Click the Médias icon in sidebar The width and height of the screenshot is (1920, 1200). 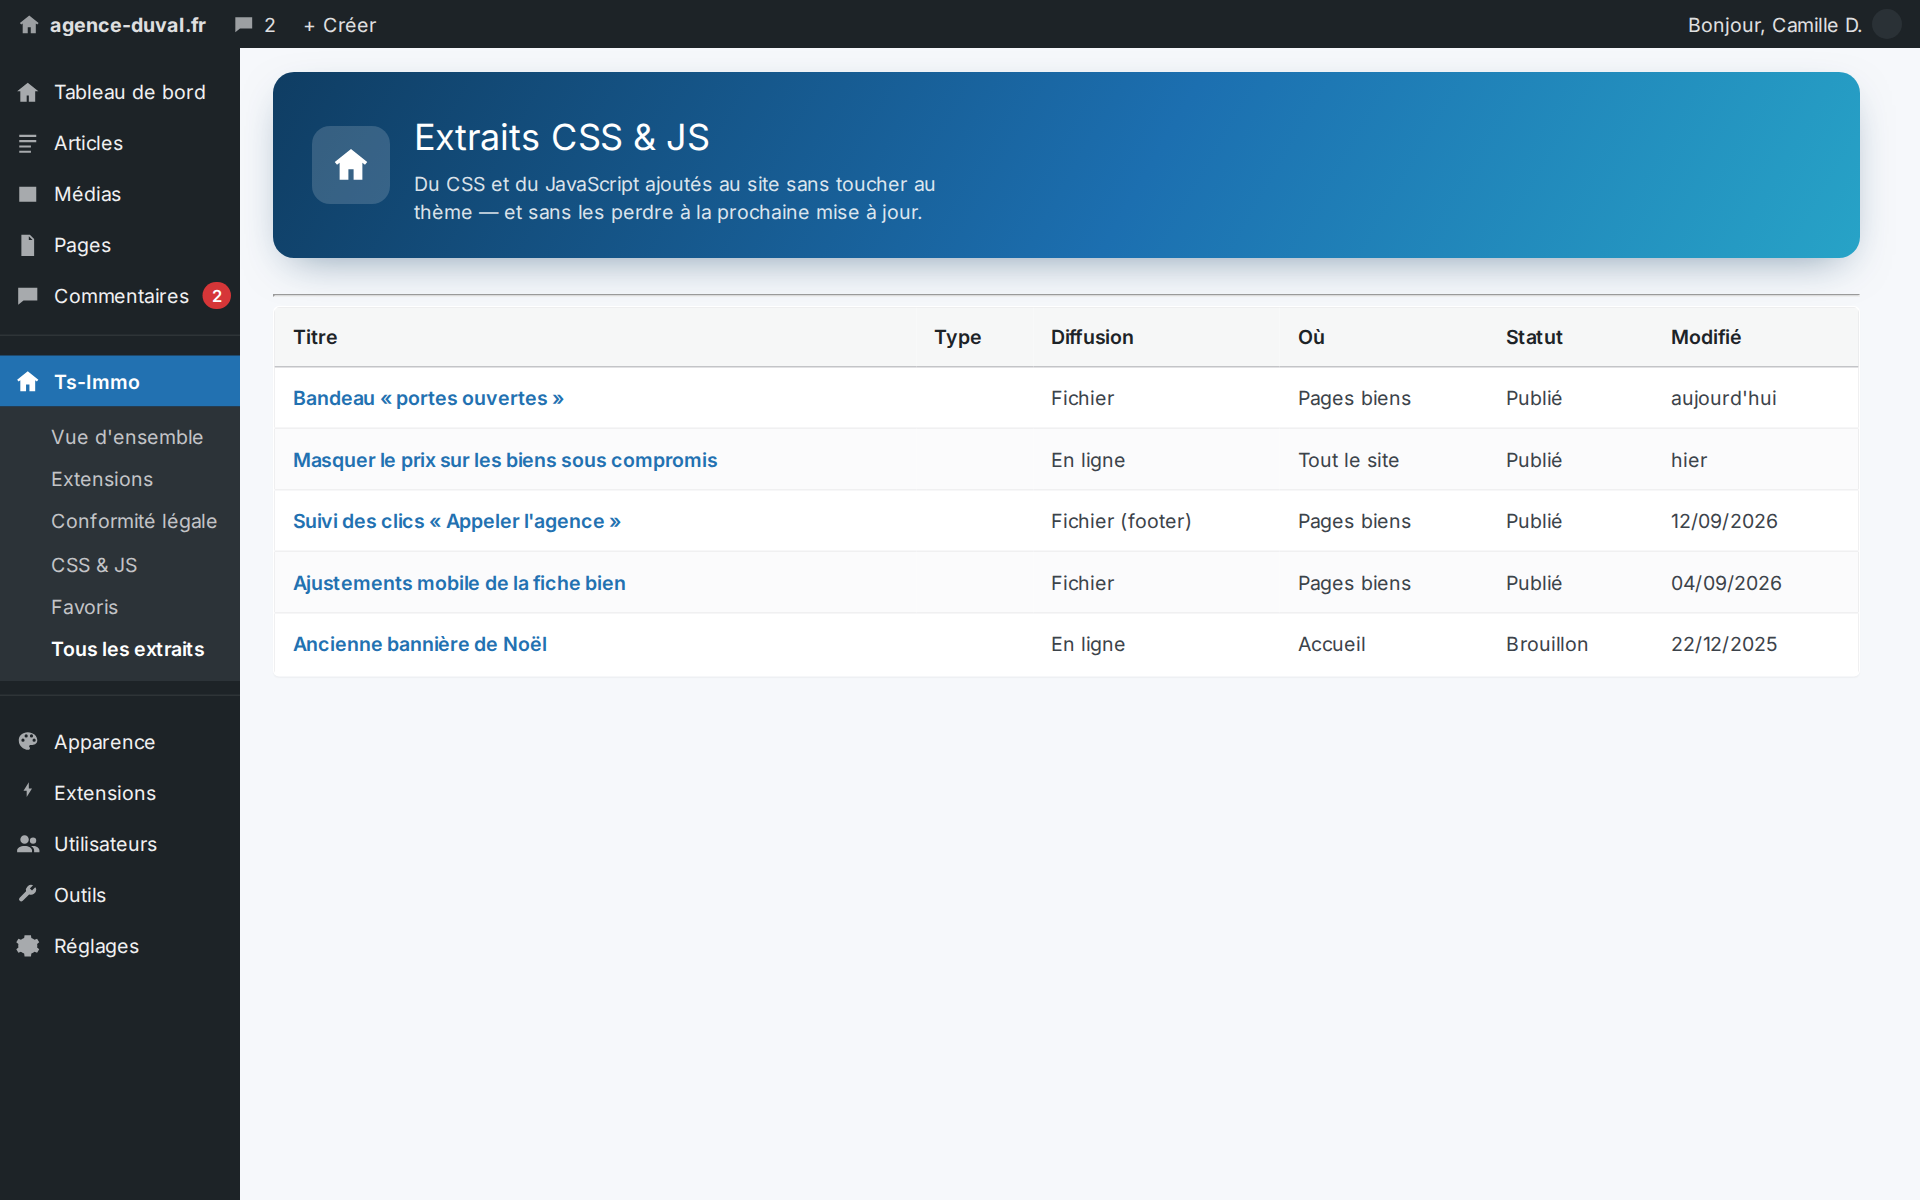(28, 194)
